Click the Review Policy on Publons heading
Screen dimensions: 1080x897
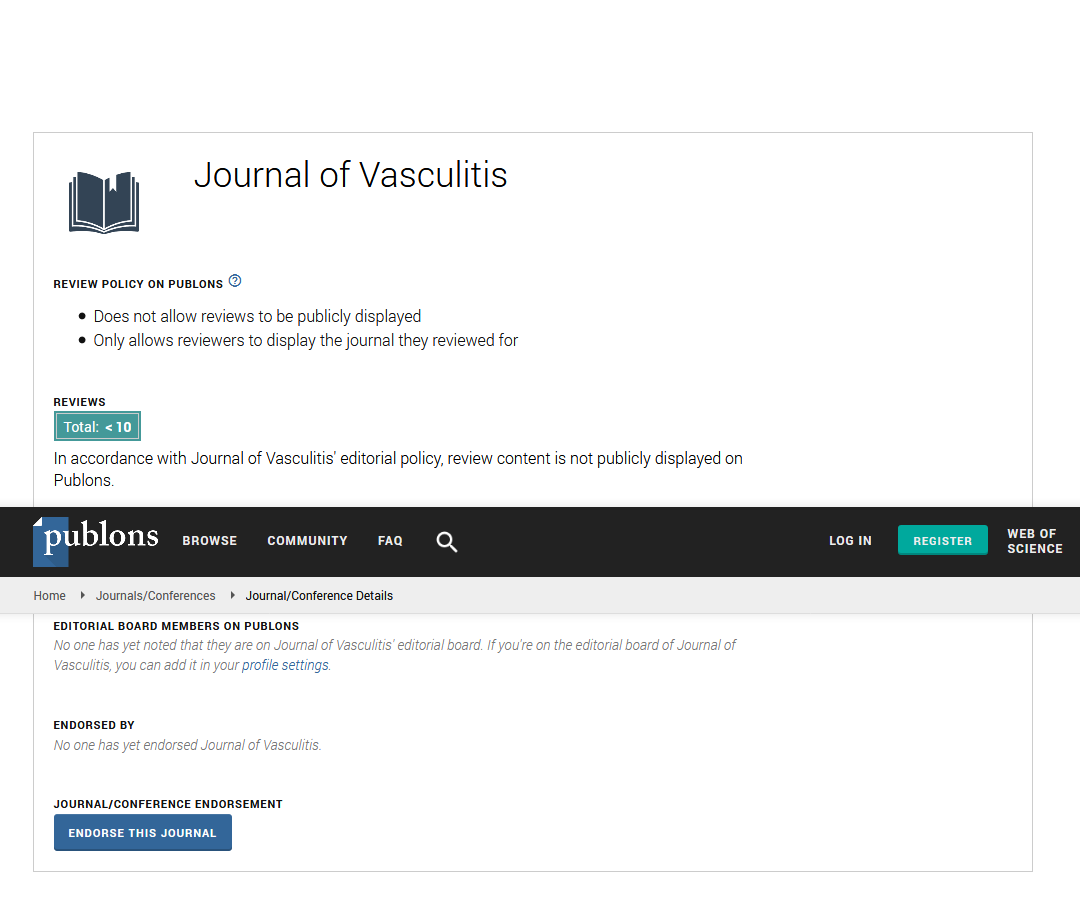tap(138, 285)
